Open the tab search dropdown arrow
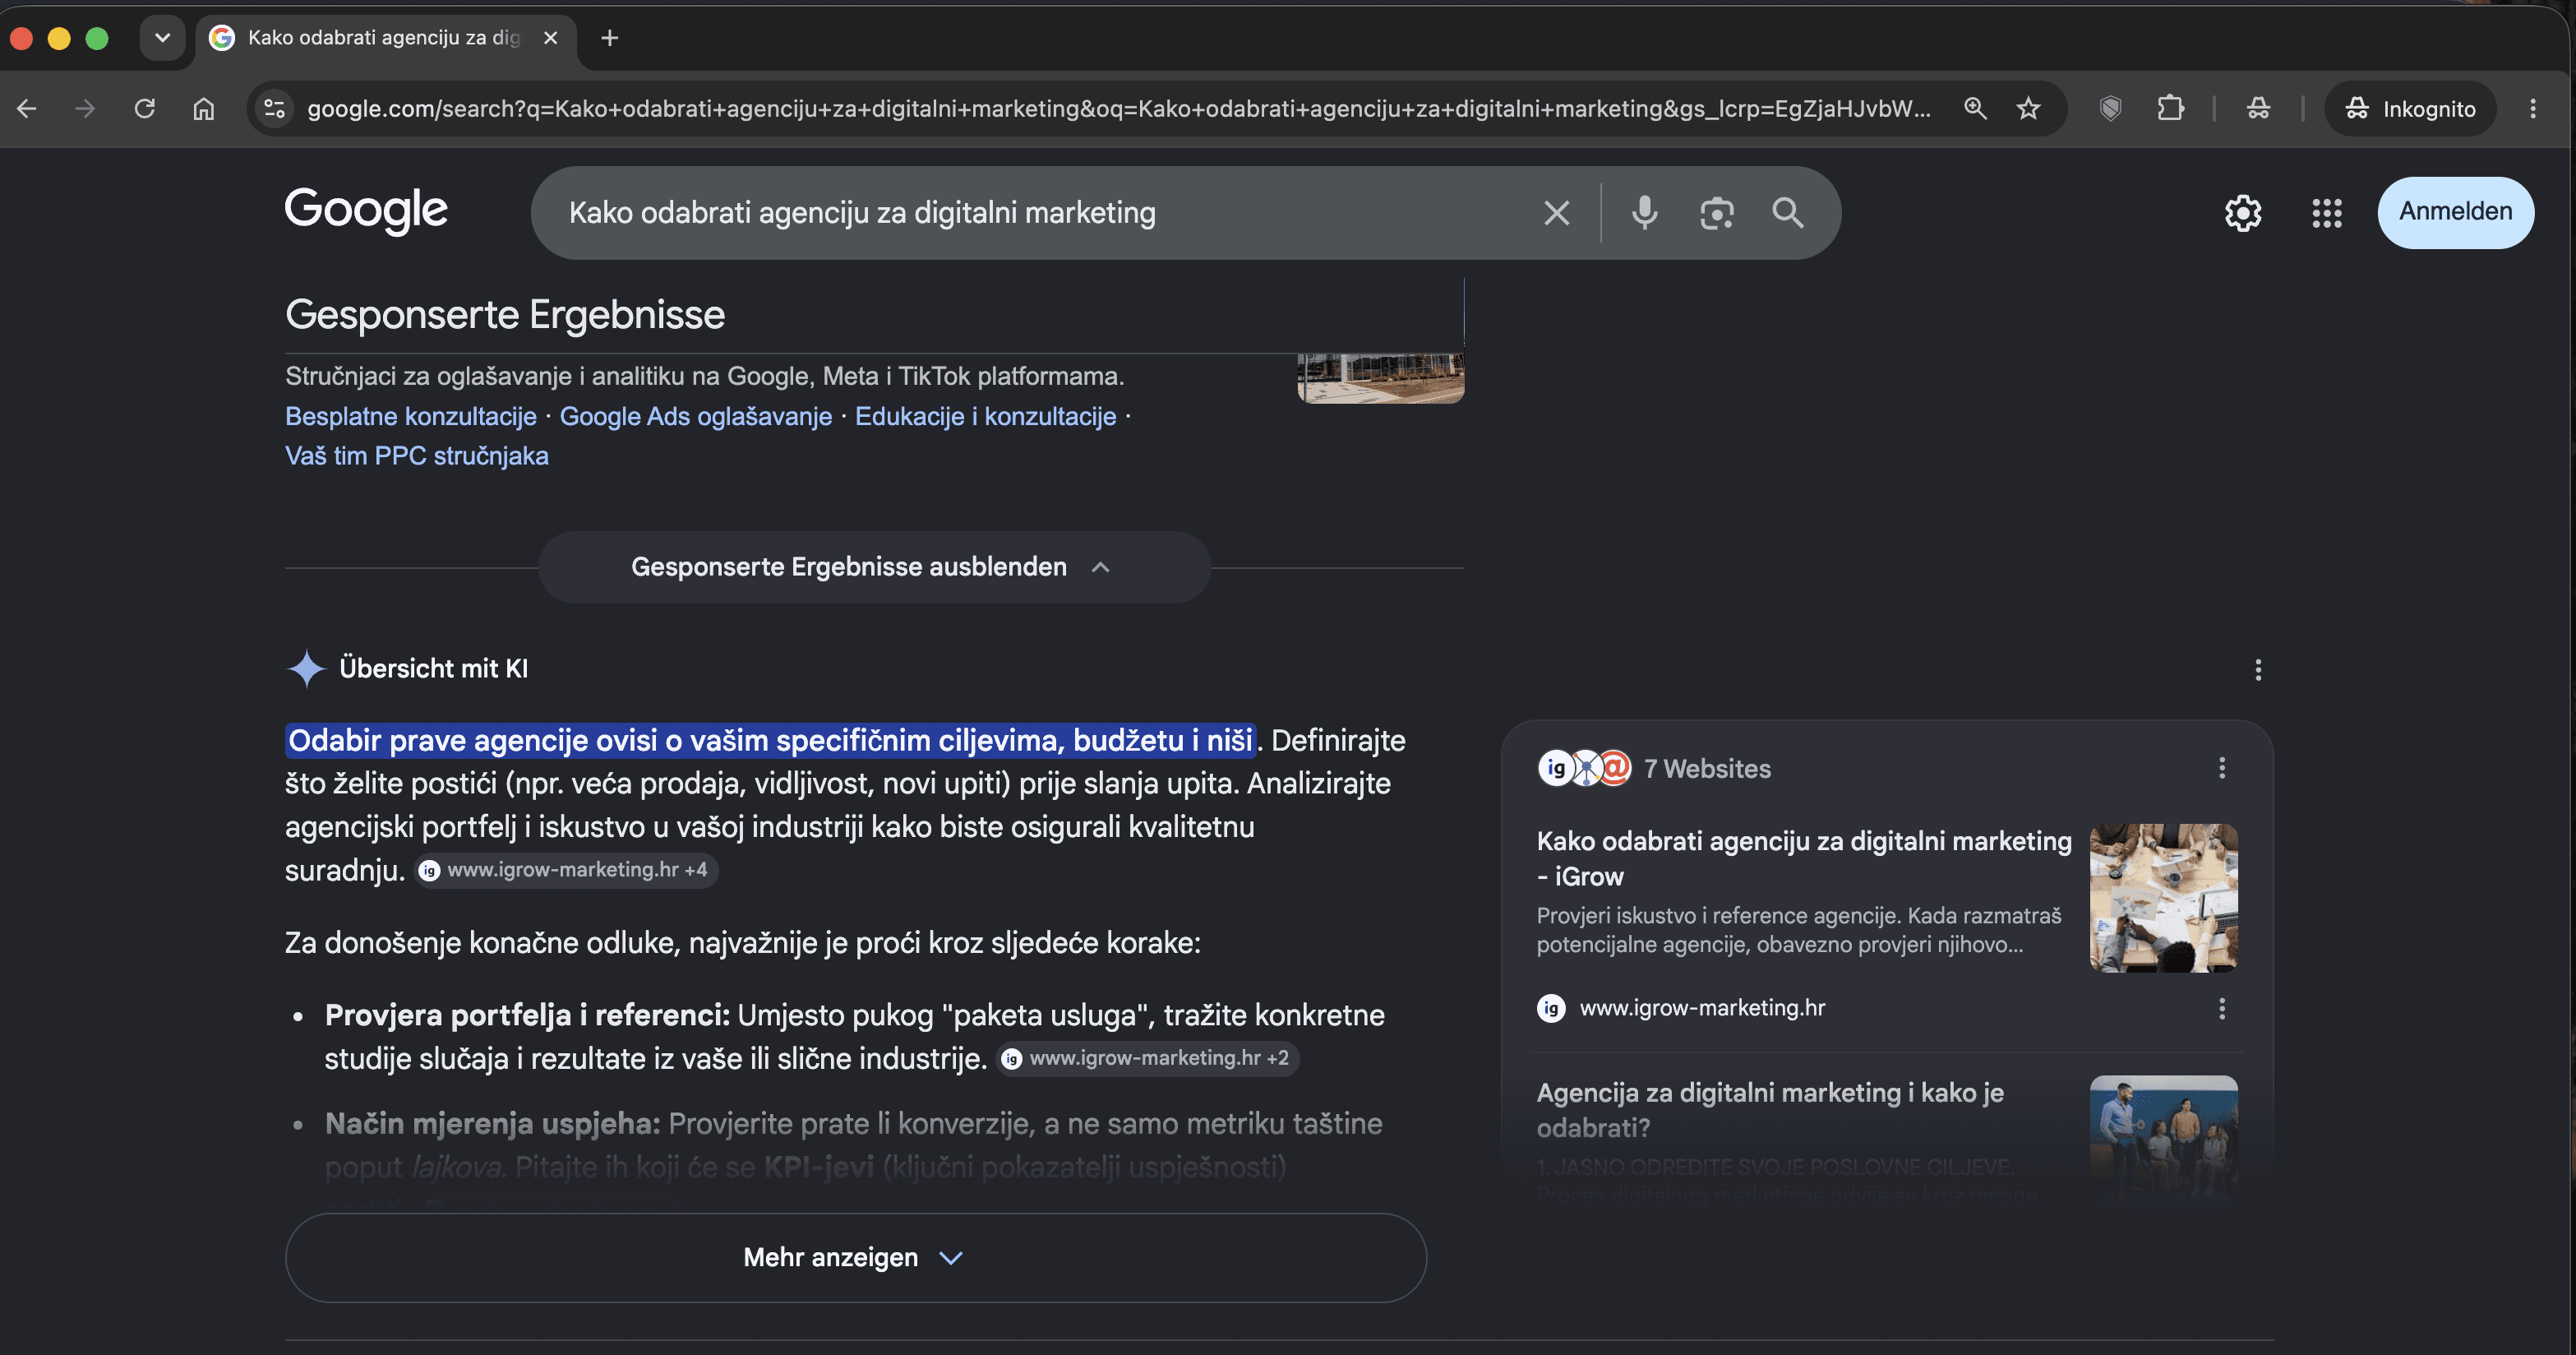 point(163,38)
